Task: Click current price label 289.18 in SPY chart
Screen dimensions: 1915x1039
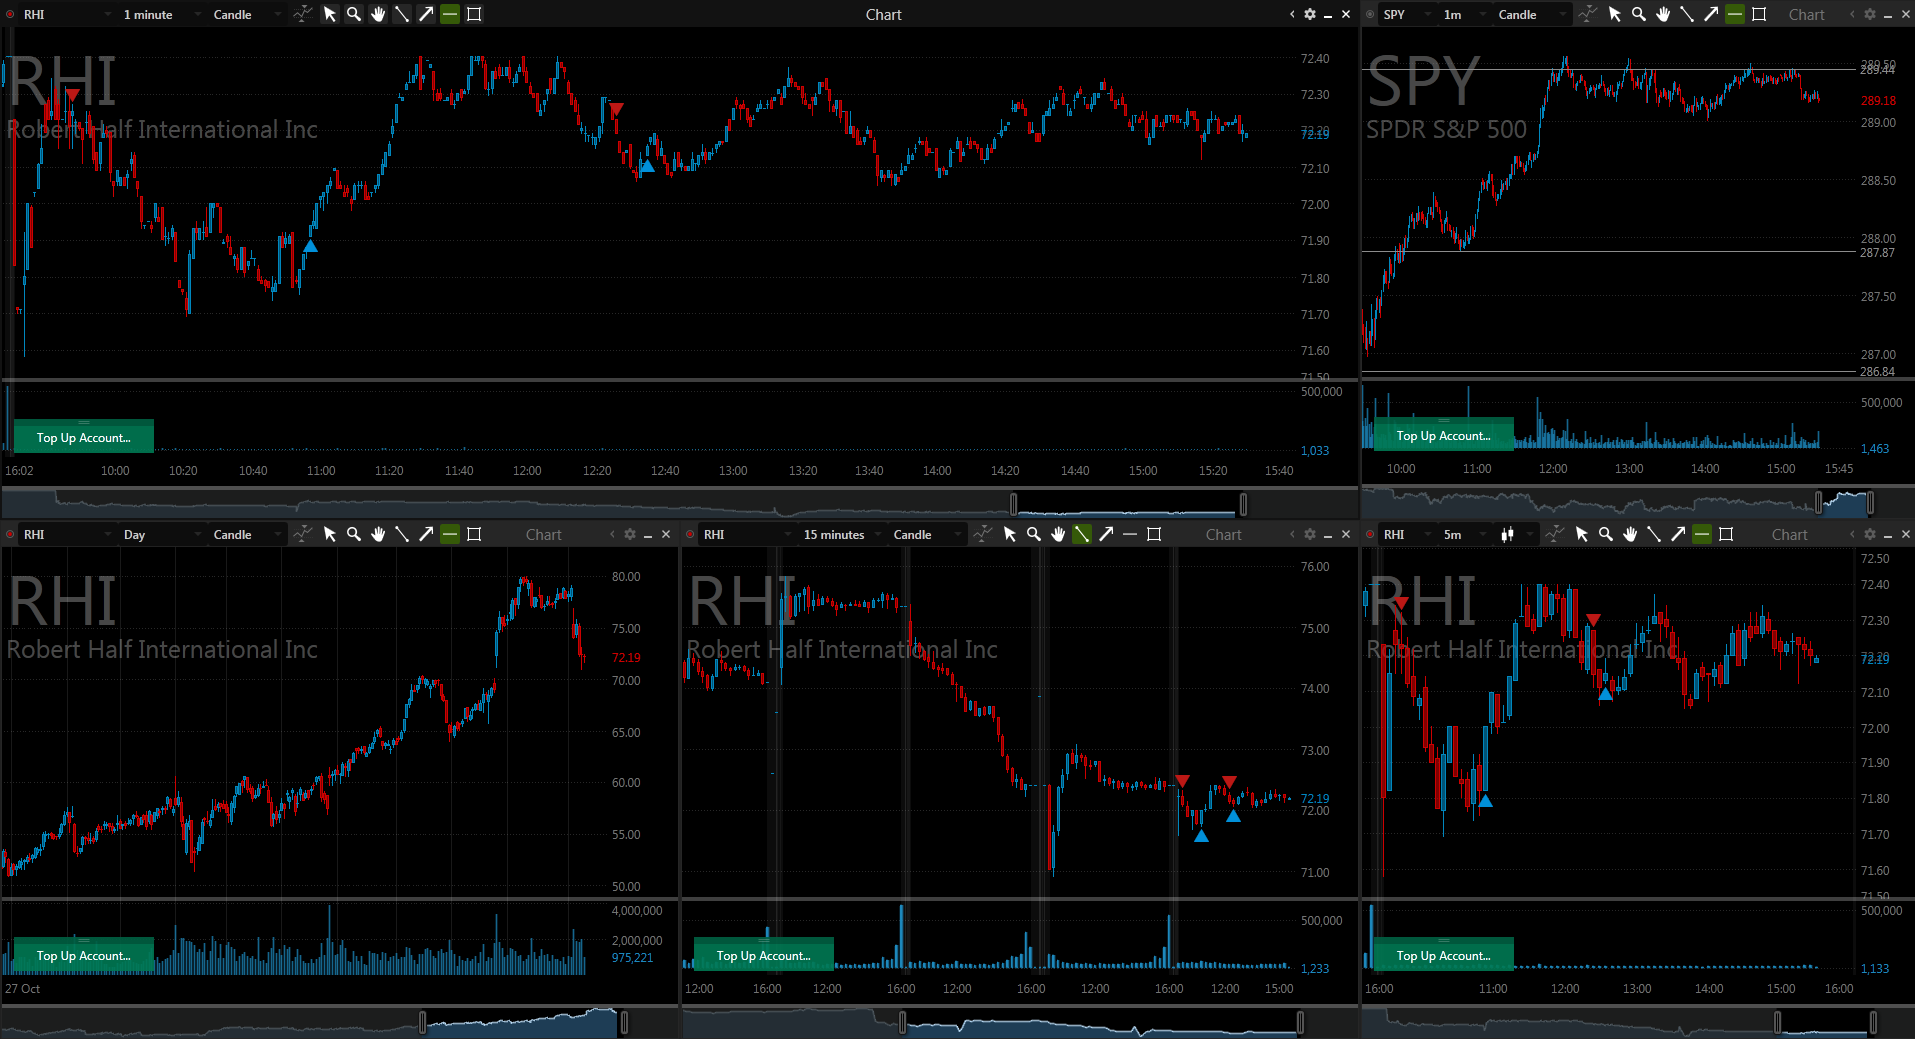Action: click(1878, 100)
